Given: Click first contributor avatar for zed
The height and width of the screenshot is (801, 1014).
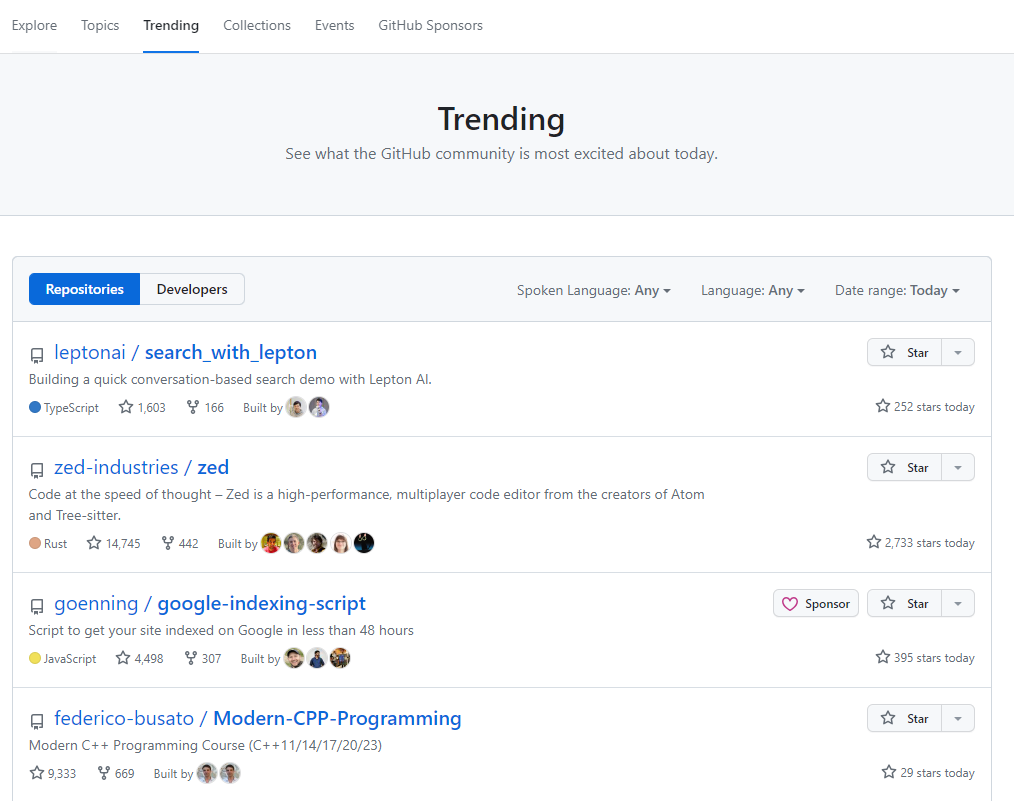Looking at the screenshot, I should coord(271,543).
